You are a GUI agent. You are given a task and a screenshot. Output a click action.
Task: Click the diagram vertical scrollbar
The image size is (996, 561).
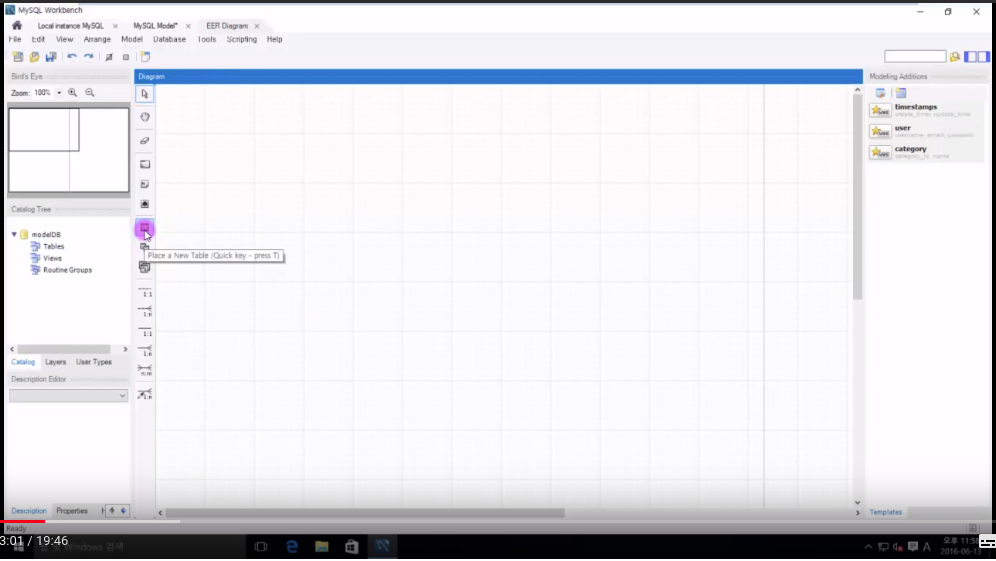(857, 196)
